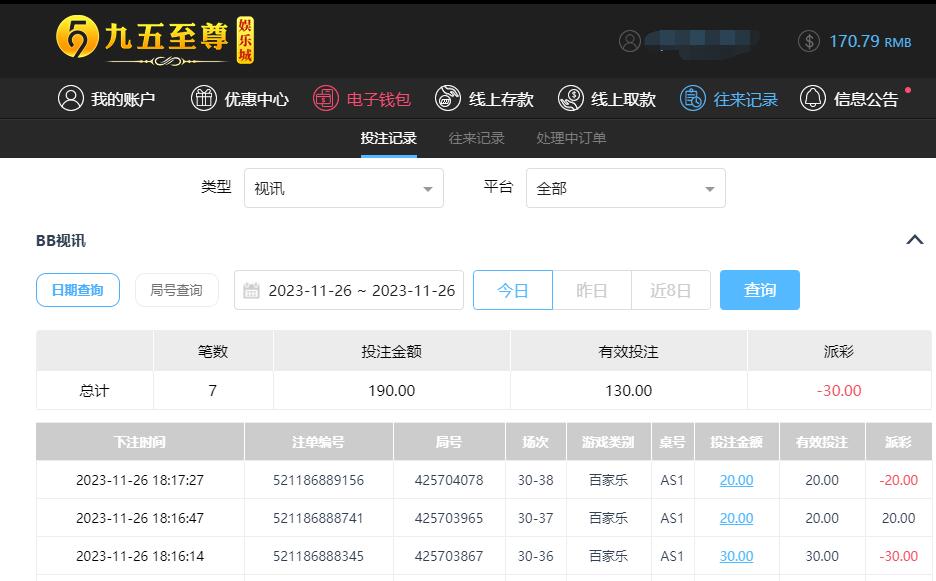936x581 pixels.
Task: Click the 信息公告 bell icon
Action: tap(813, 98)
